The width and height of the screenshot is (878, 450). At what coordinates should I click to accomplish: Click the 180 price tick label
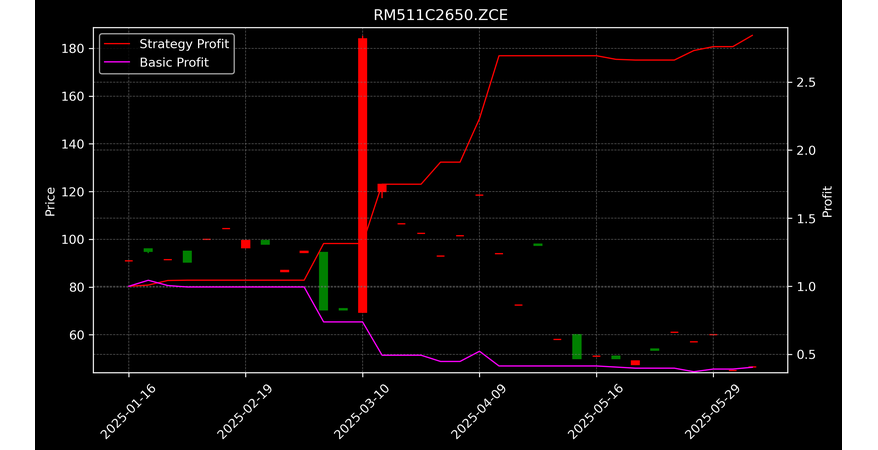pos(73,49)
